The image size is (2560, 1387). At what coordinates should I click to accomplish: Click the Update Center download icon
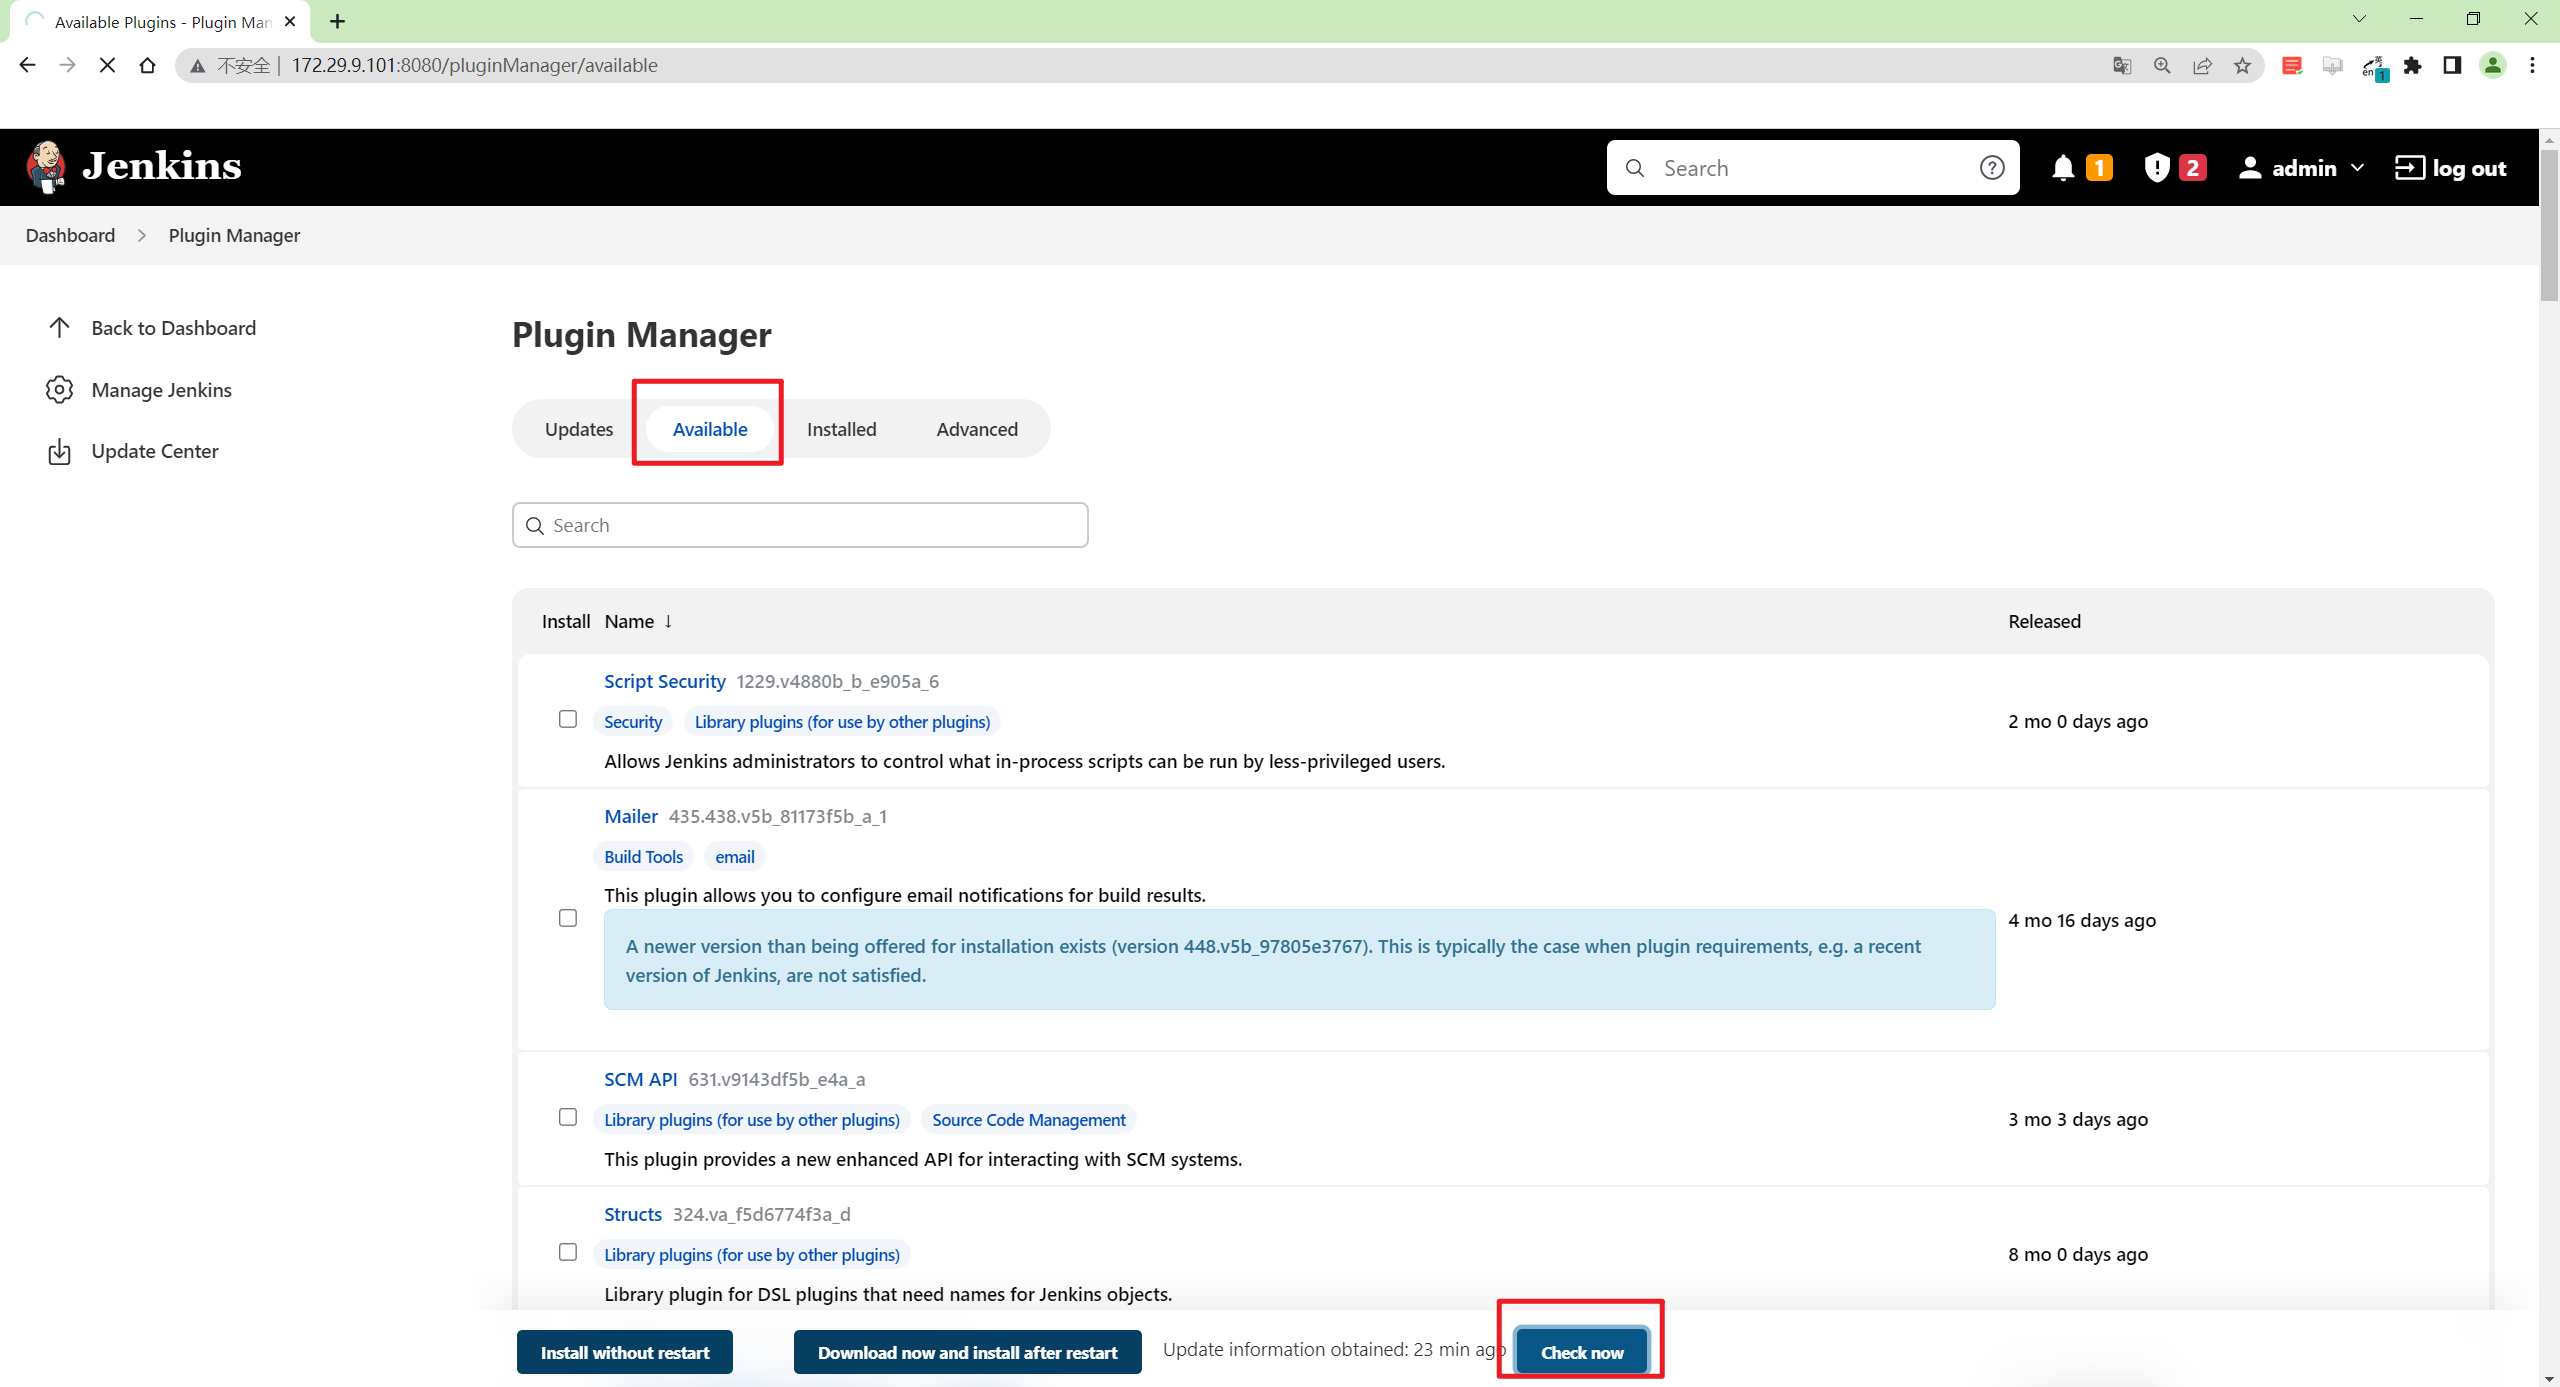tap(60, 451)
